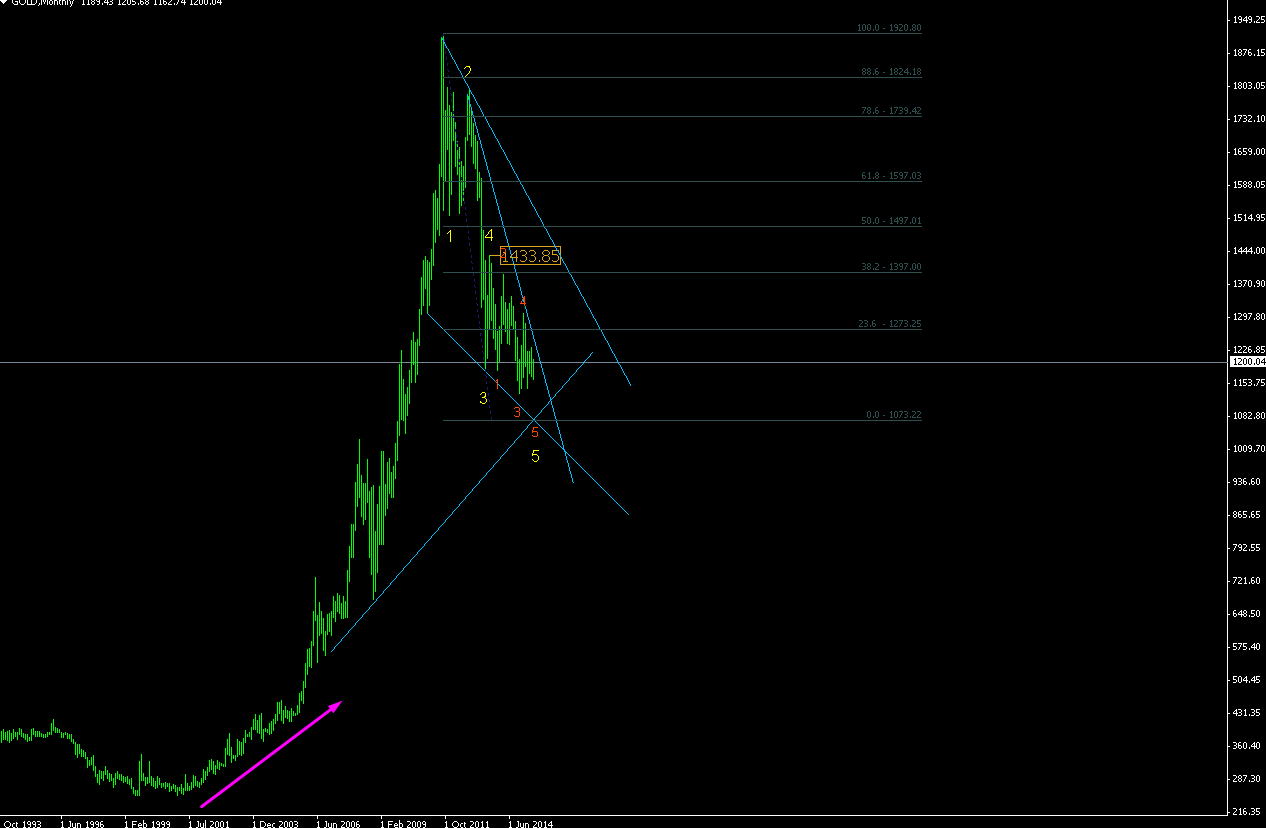This screenshot has width=1266, height=828.
Task: Select the orange 1433.85 price label box
Action: [530, 256]
